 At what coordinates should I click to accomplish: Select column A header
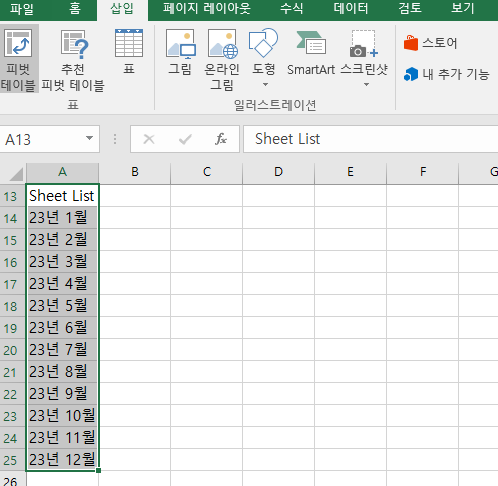coord(62,173)
